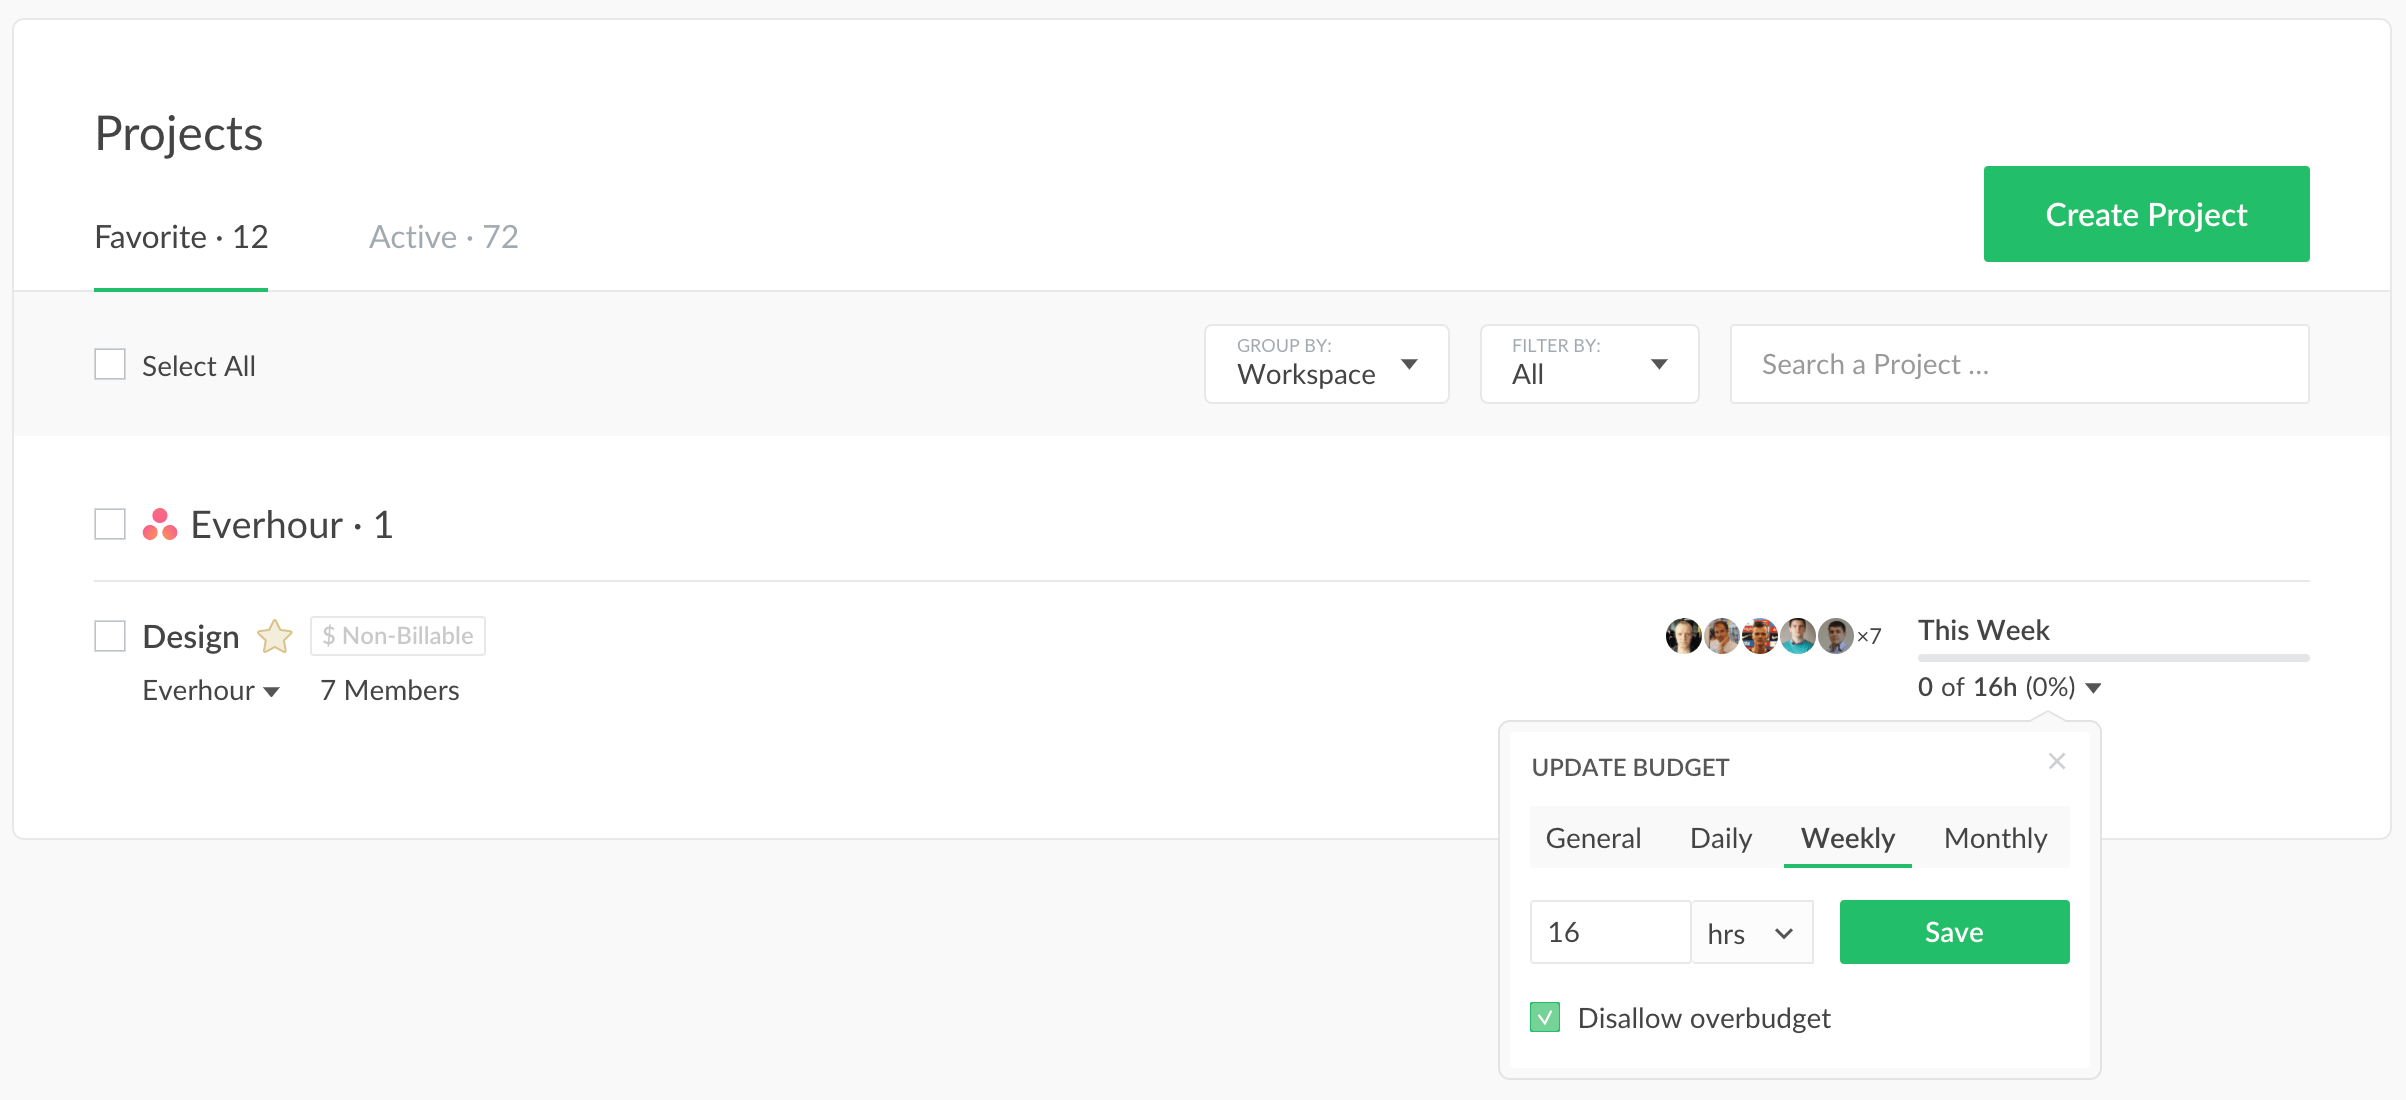
Task: Click the ×7 members count indicator
Action: click(x=1869, y=636)
